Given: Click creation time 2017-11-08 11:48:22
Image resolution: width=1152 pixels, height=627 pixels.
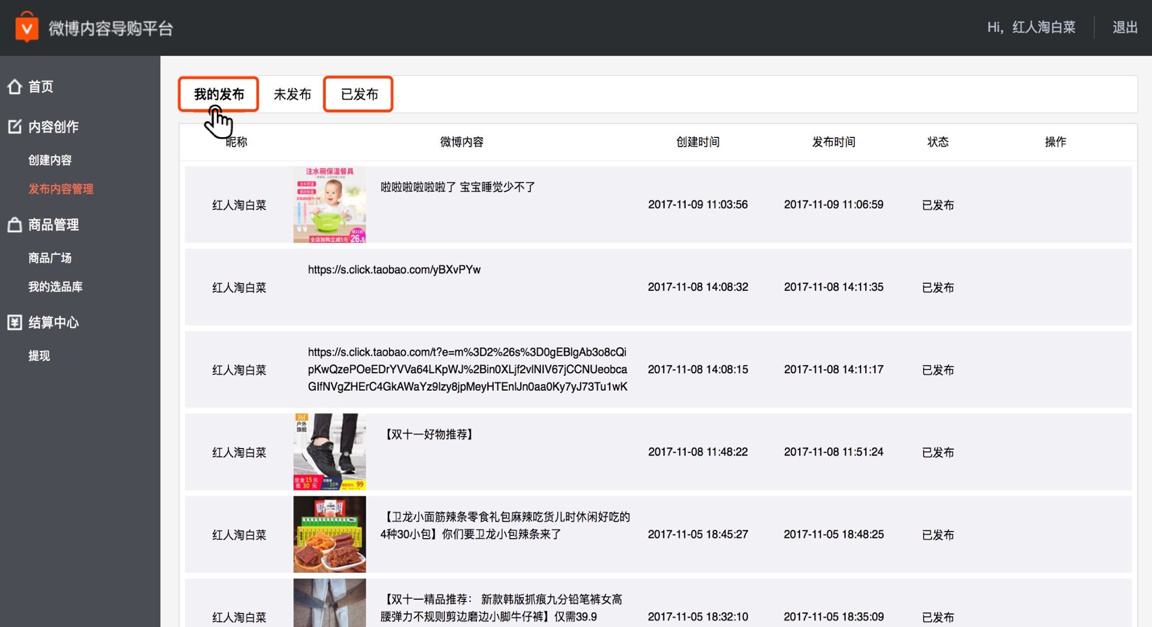Looking at the screenshot, I should tap(697, 451).
